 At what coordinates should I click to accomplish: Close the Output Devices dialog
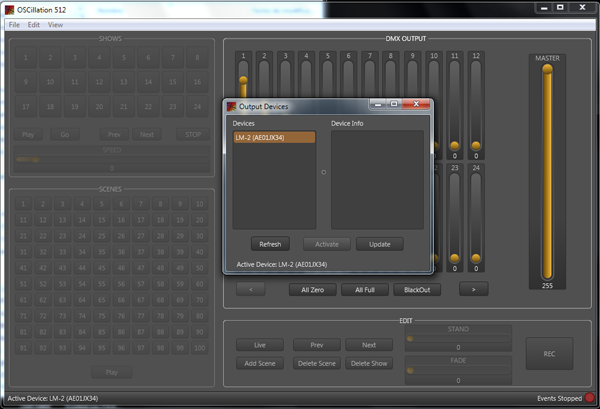(x=417, y=104)
